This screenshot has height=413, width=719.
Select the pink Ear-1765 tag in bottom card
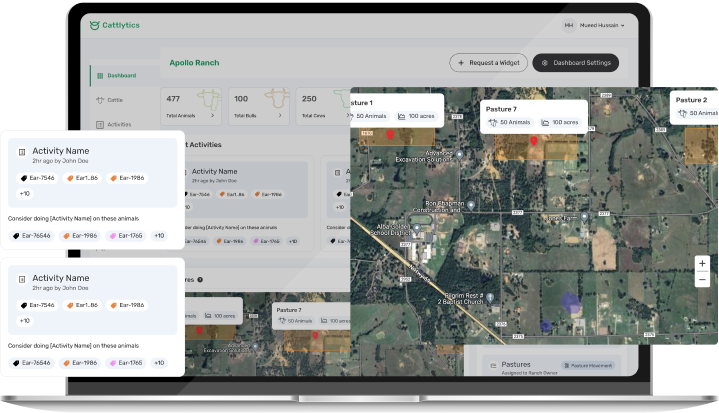(x=125, y=363)
